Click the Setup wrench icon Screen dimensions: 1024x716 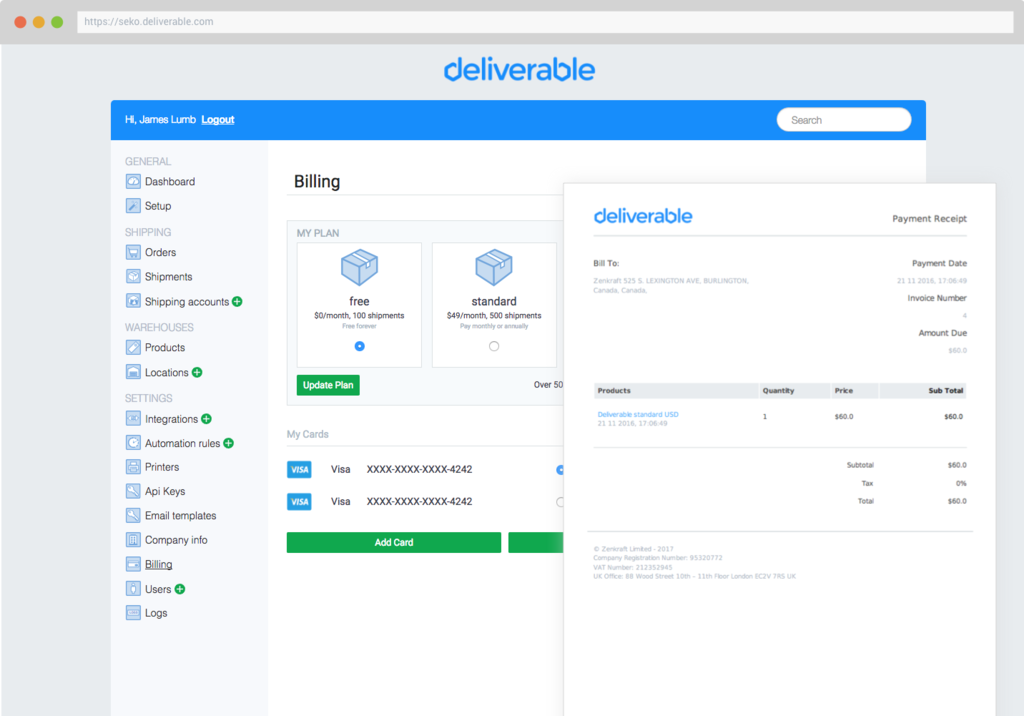pos(133,205)
